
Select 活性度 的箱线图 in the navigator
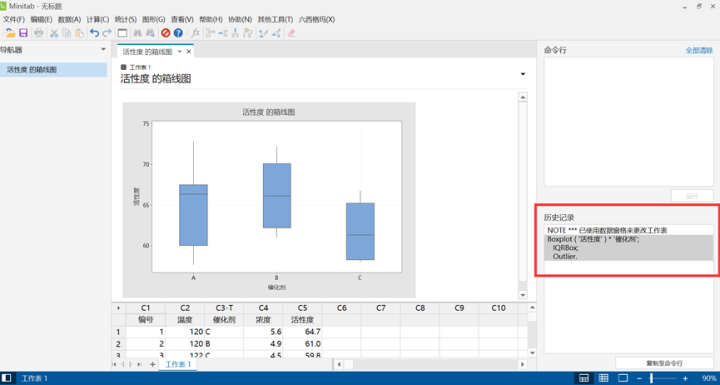(53, 70)
